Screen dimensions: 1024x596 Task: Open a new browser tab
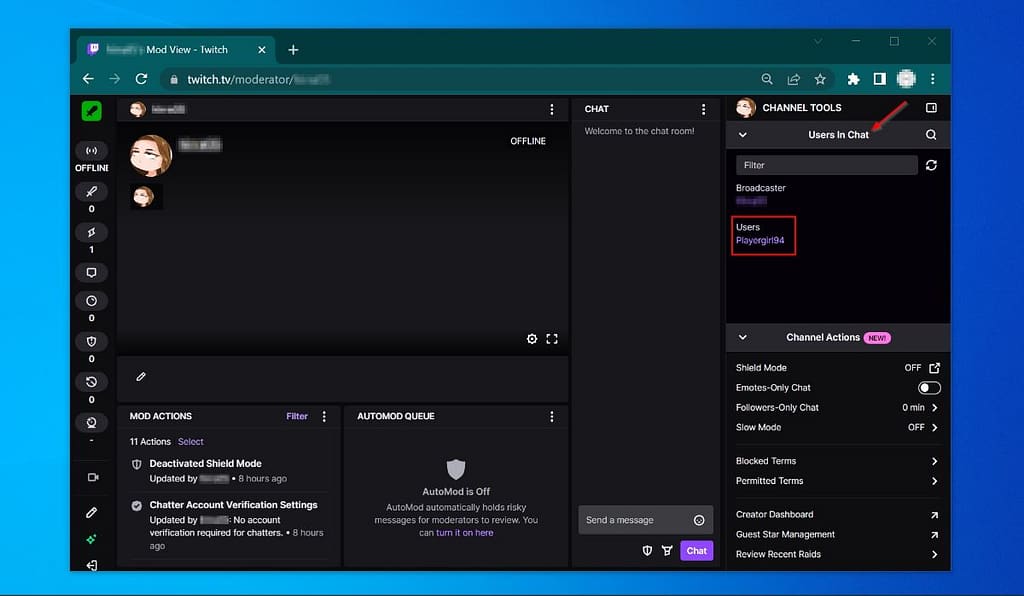click(x=293, y=50)
